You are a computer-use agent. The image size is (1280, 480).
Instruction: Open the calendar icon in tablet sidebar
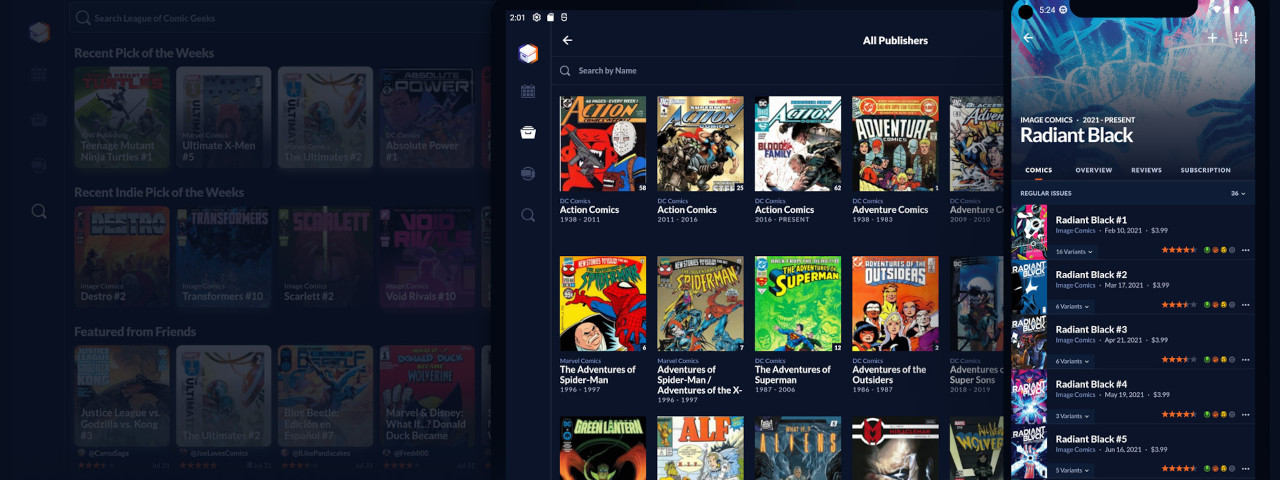pyautogui.click(x=528, y=92)
